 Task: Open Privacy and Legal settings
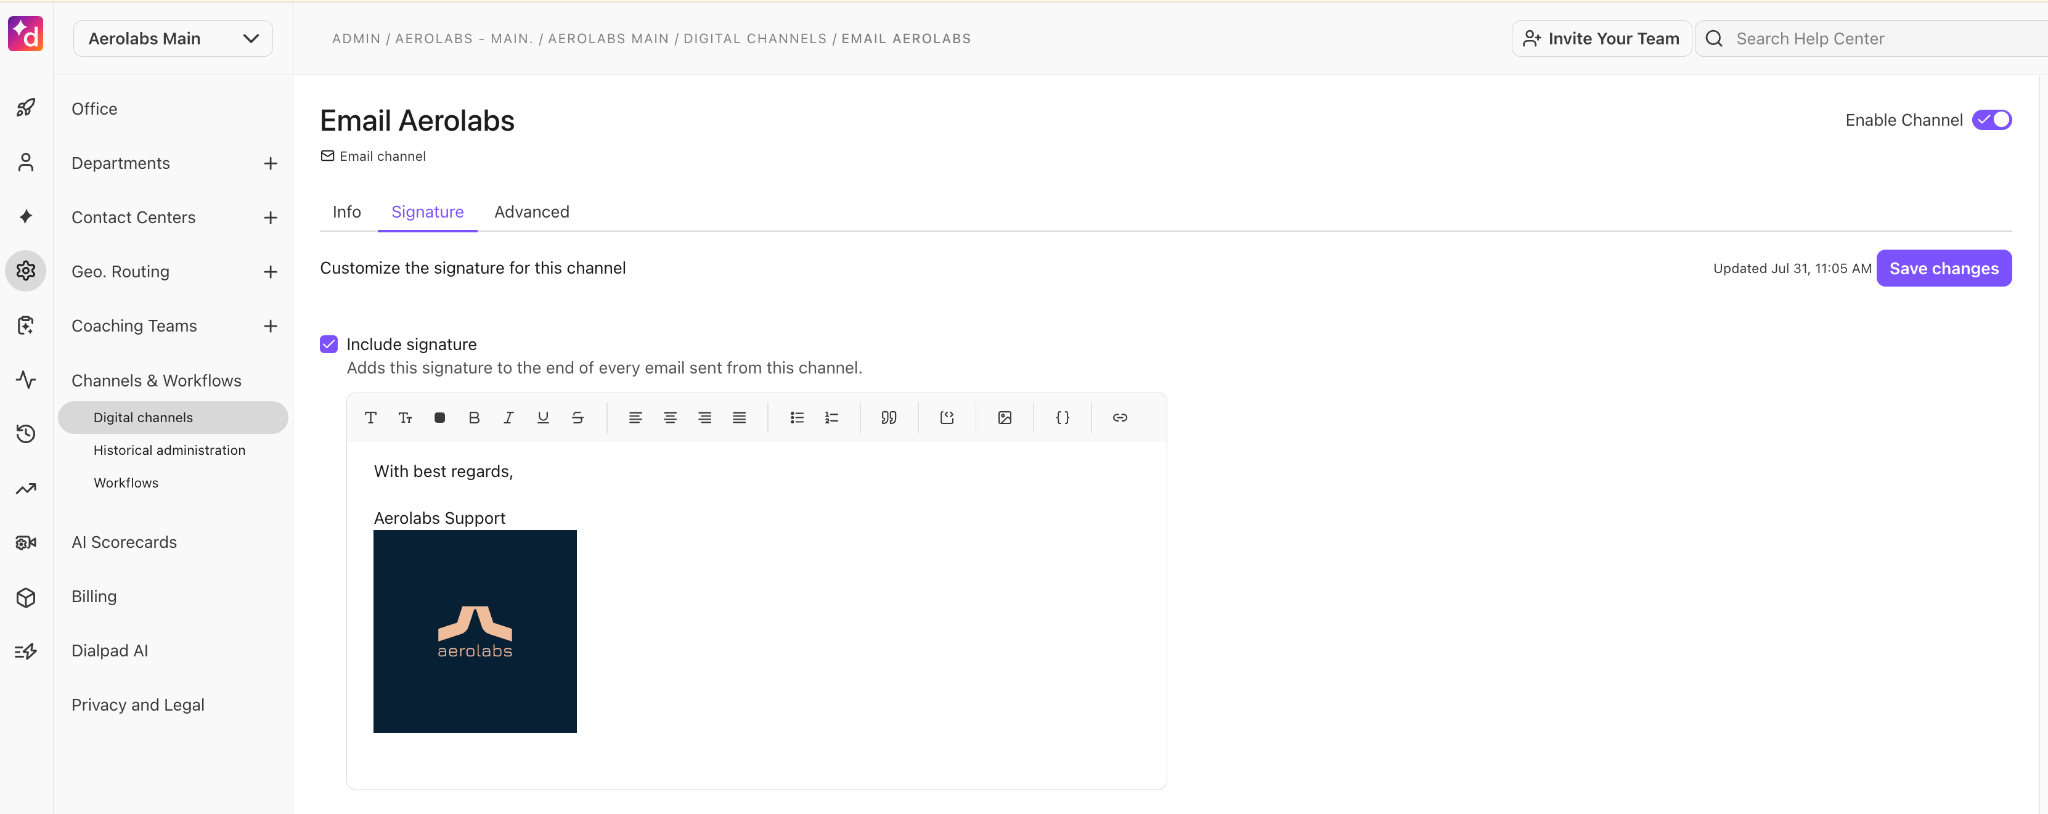[138, 705]
